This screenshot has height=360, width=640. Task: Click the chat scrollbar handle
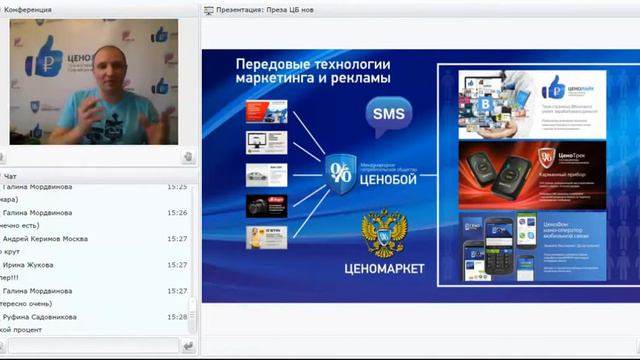192,315
